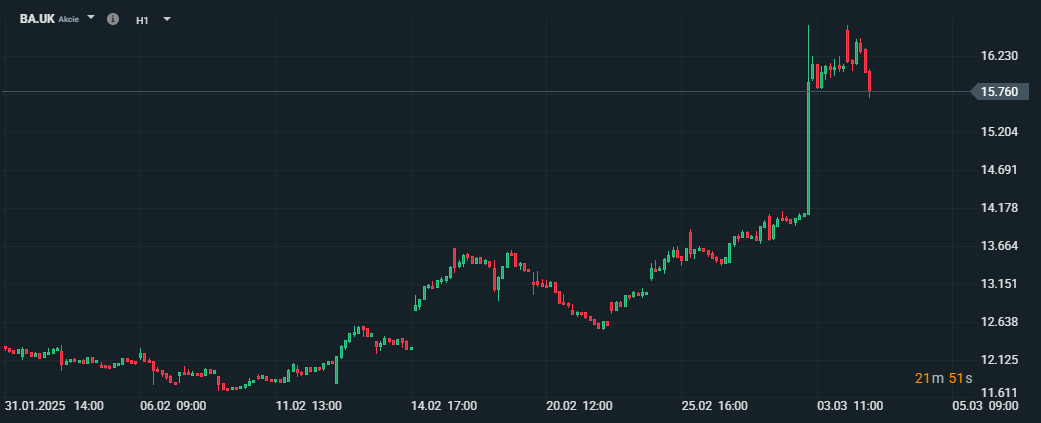1041x423 pixels.
Task: Open the instrument info icon
Action: [113, 19]
